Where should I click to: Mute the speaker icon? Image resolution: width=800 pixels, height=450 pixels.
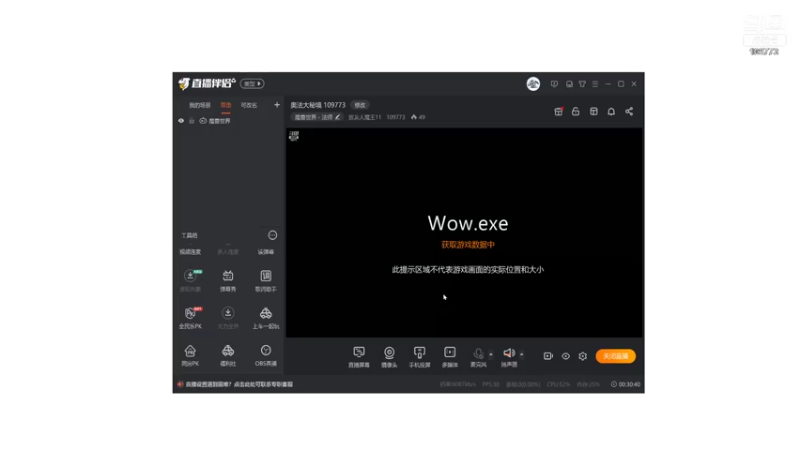point(509,353)
